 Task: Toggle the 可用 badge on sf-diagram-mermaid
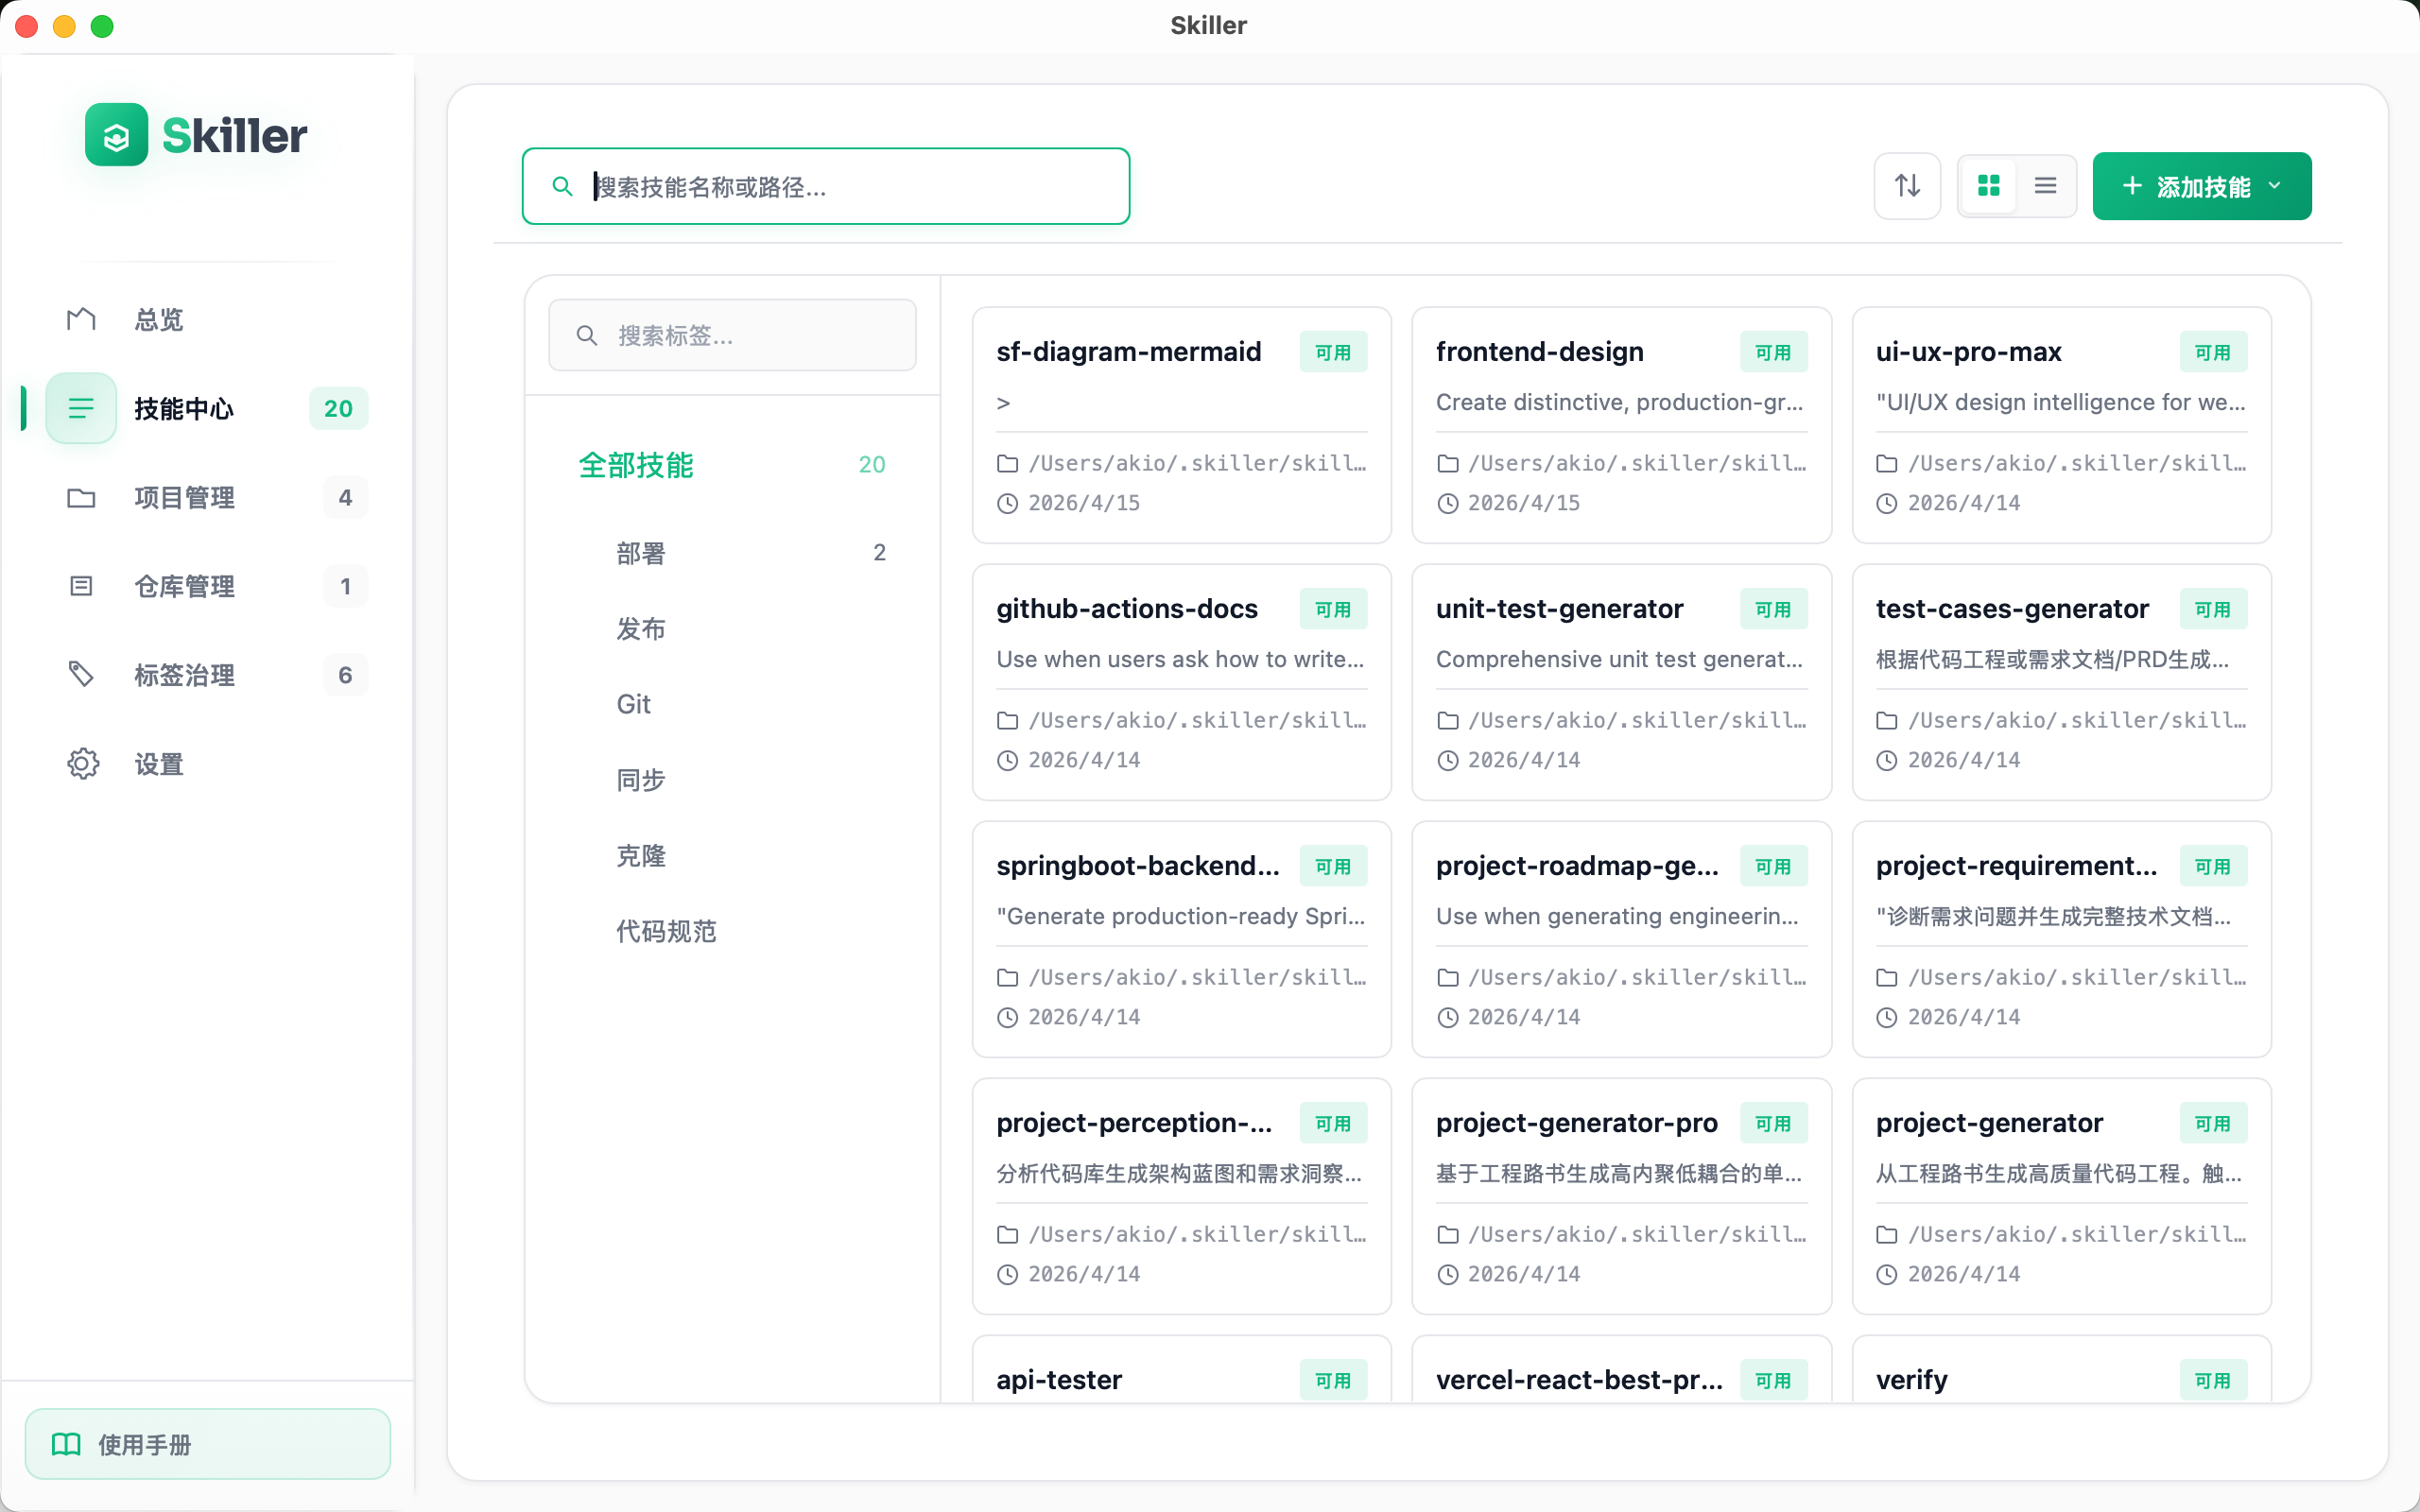(1333, 351)
